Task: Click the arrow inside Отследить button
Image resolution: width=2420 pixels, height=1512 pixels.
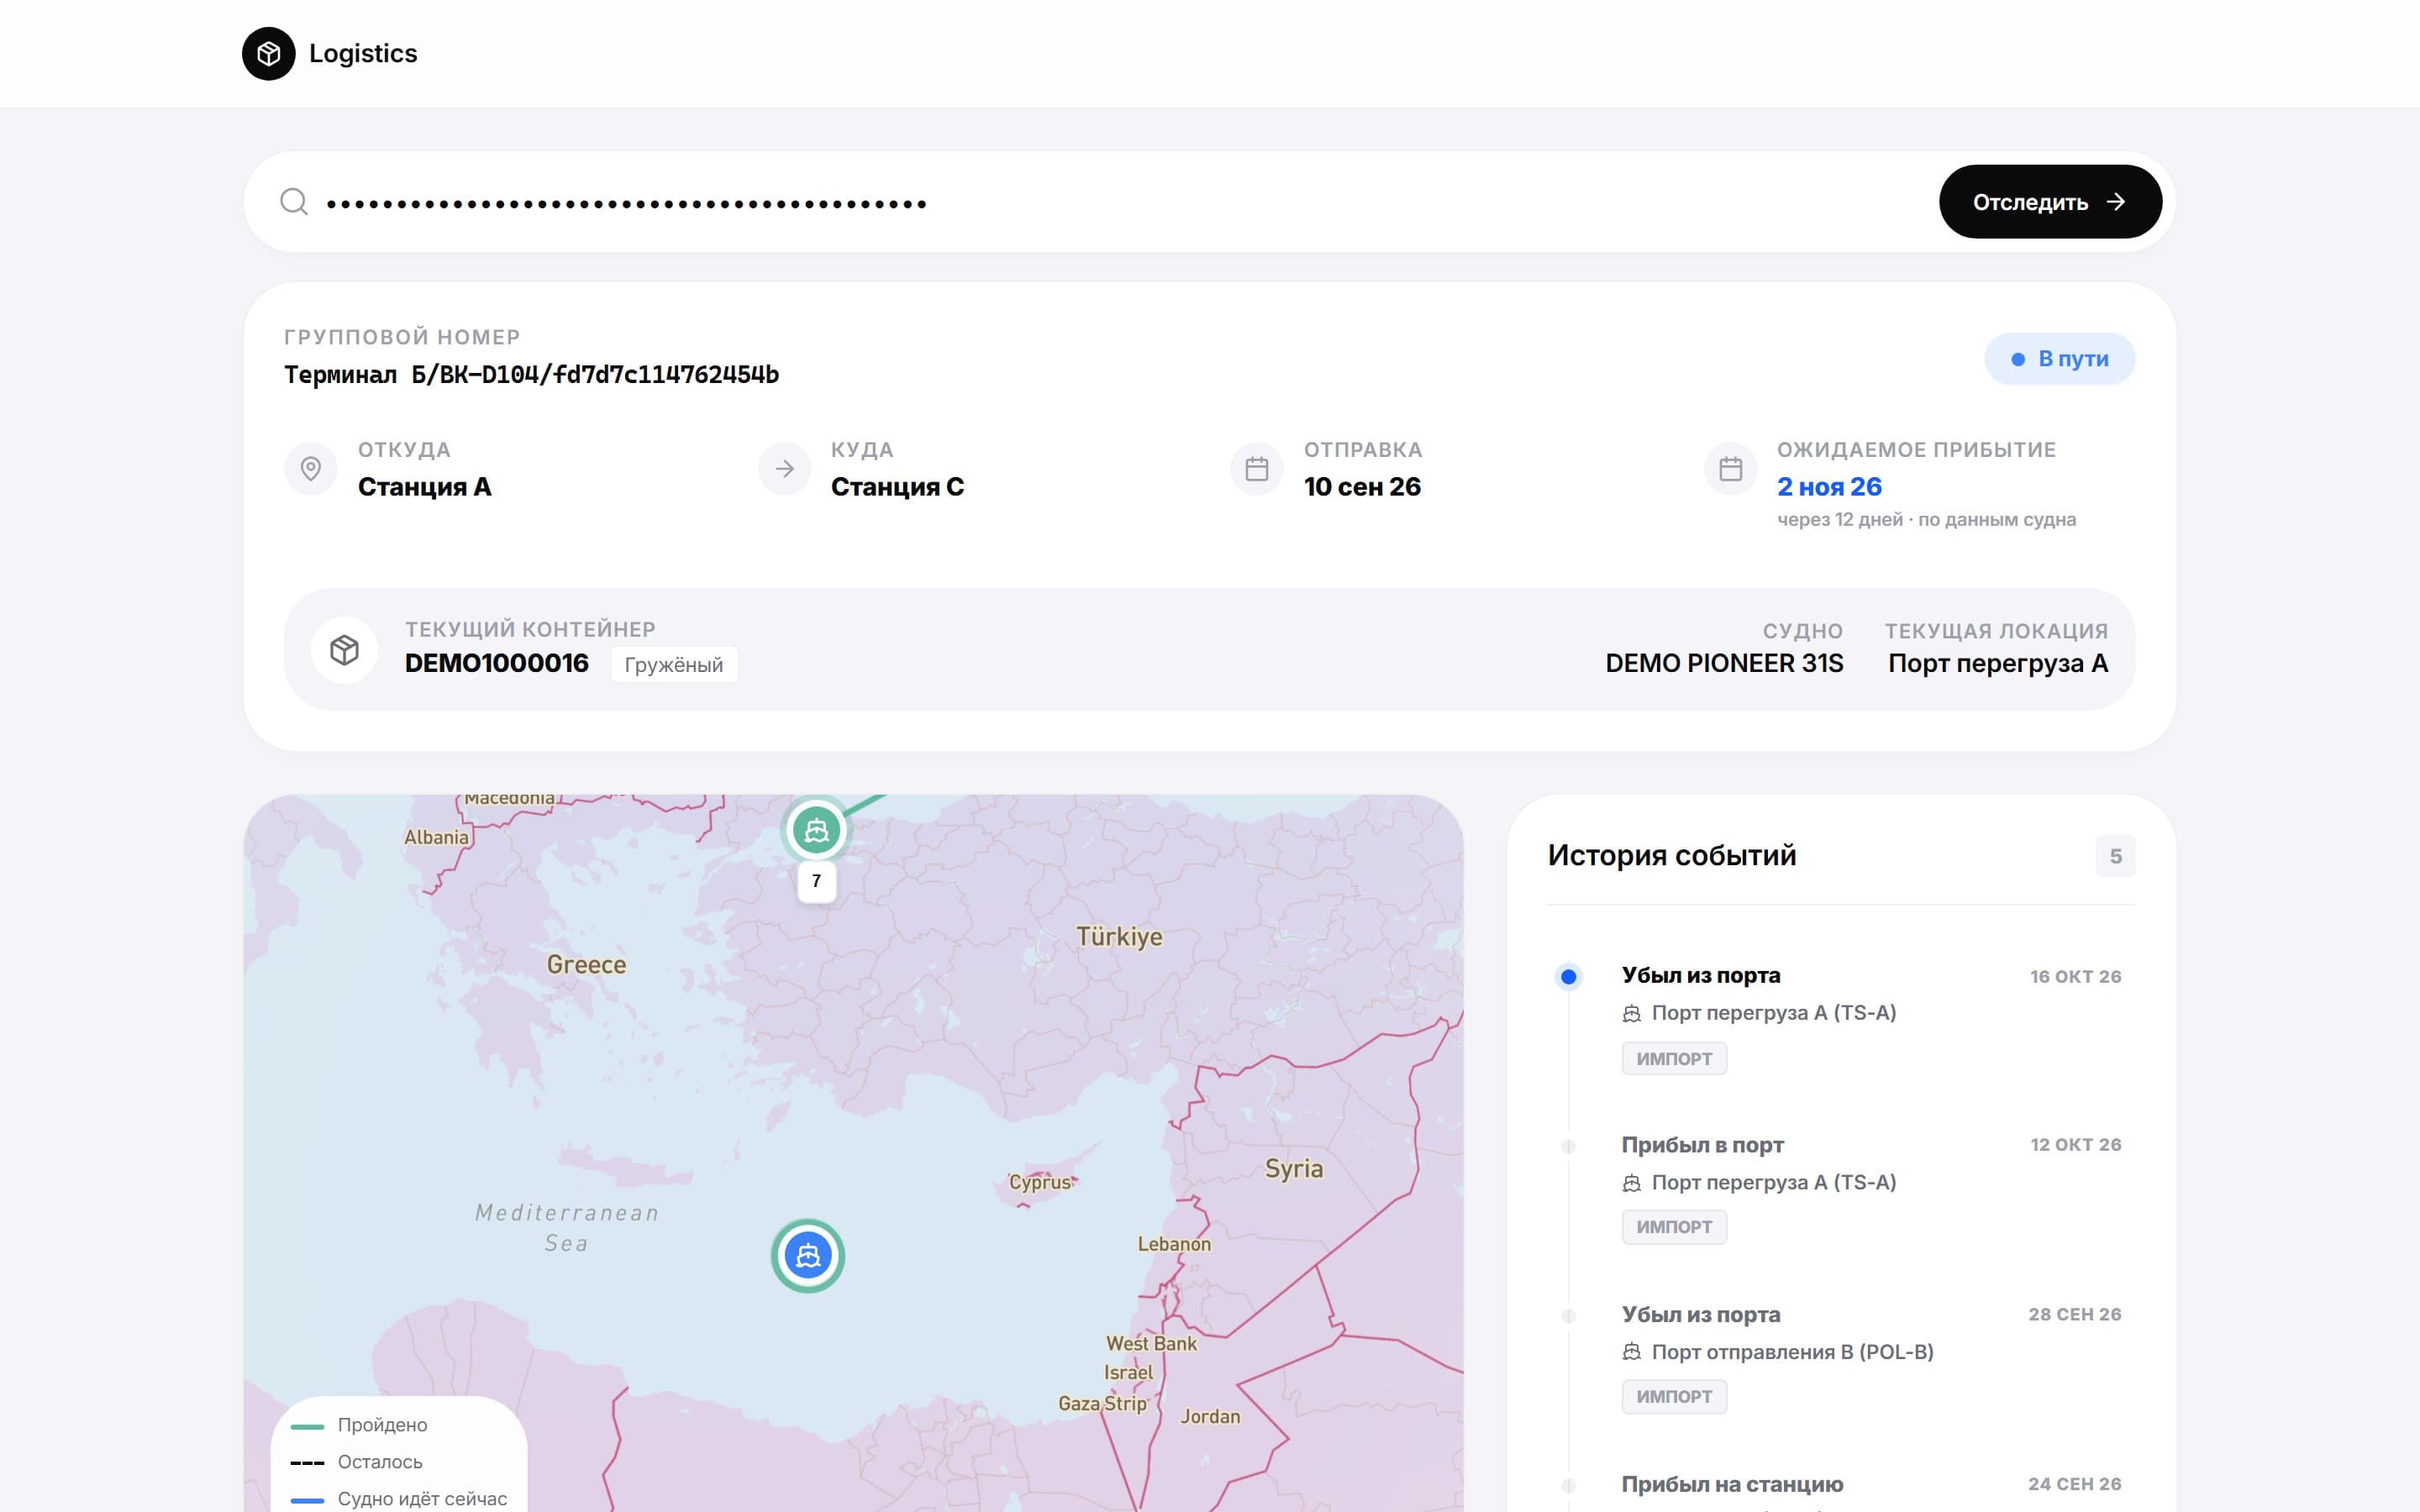Action: point(2115,202)
